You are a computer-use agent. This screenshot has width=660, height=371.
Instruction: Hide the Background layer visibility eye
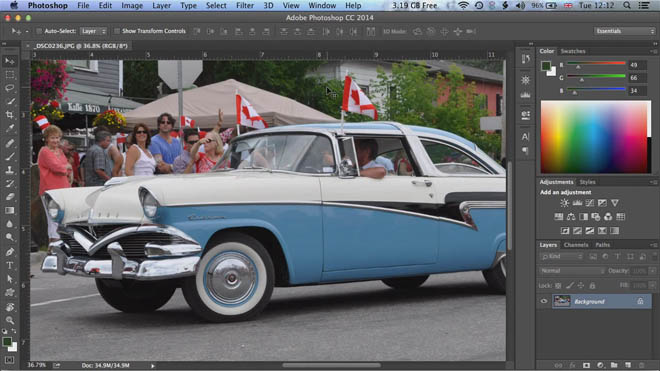pos(544,301)
